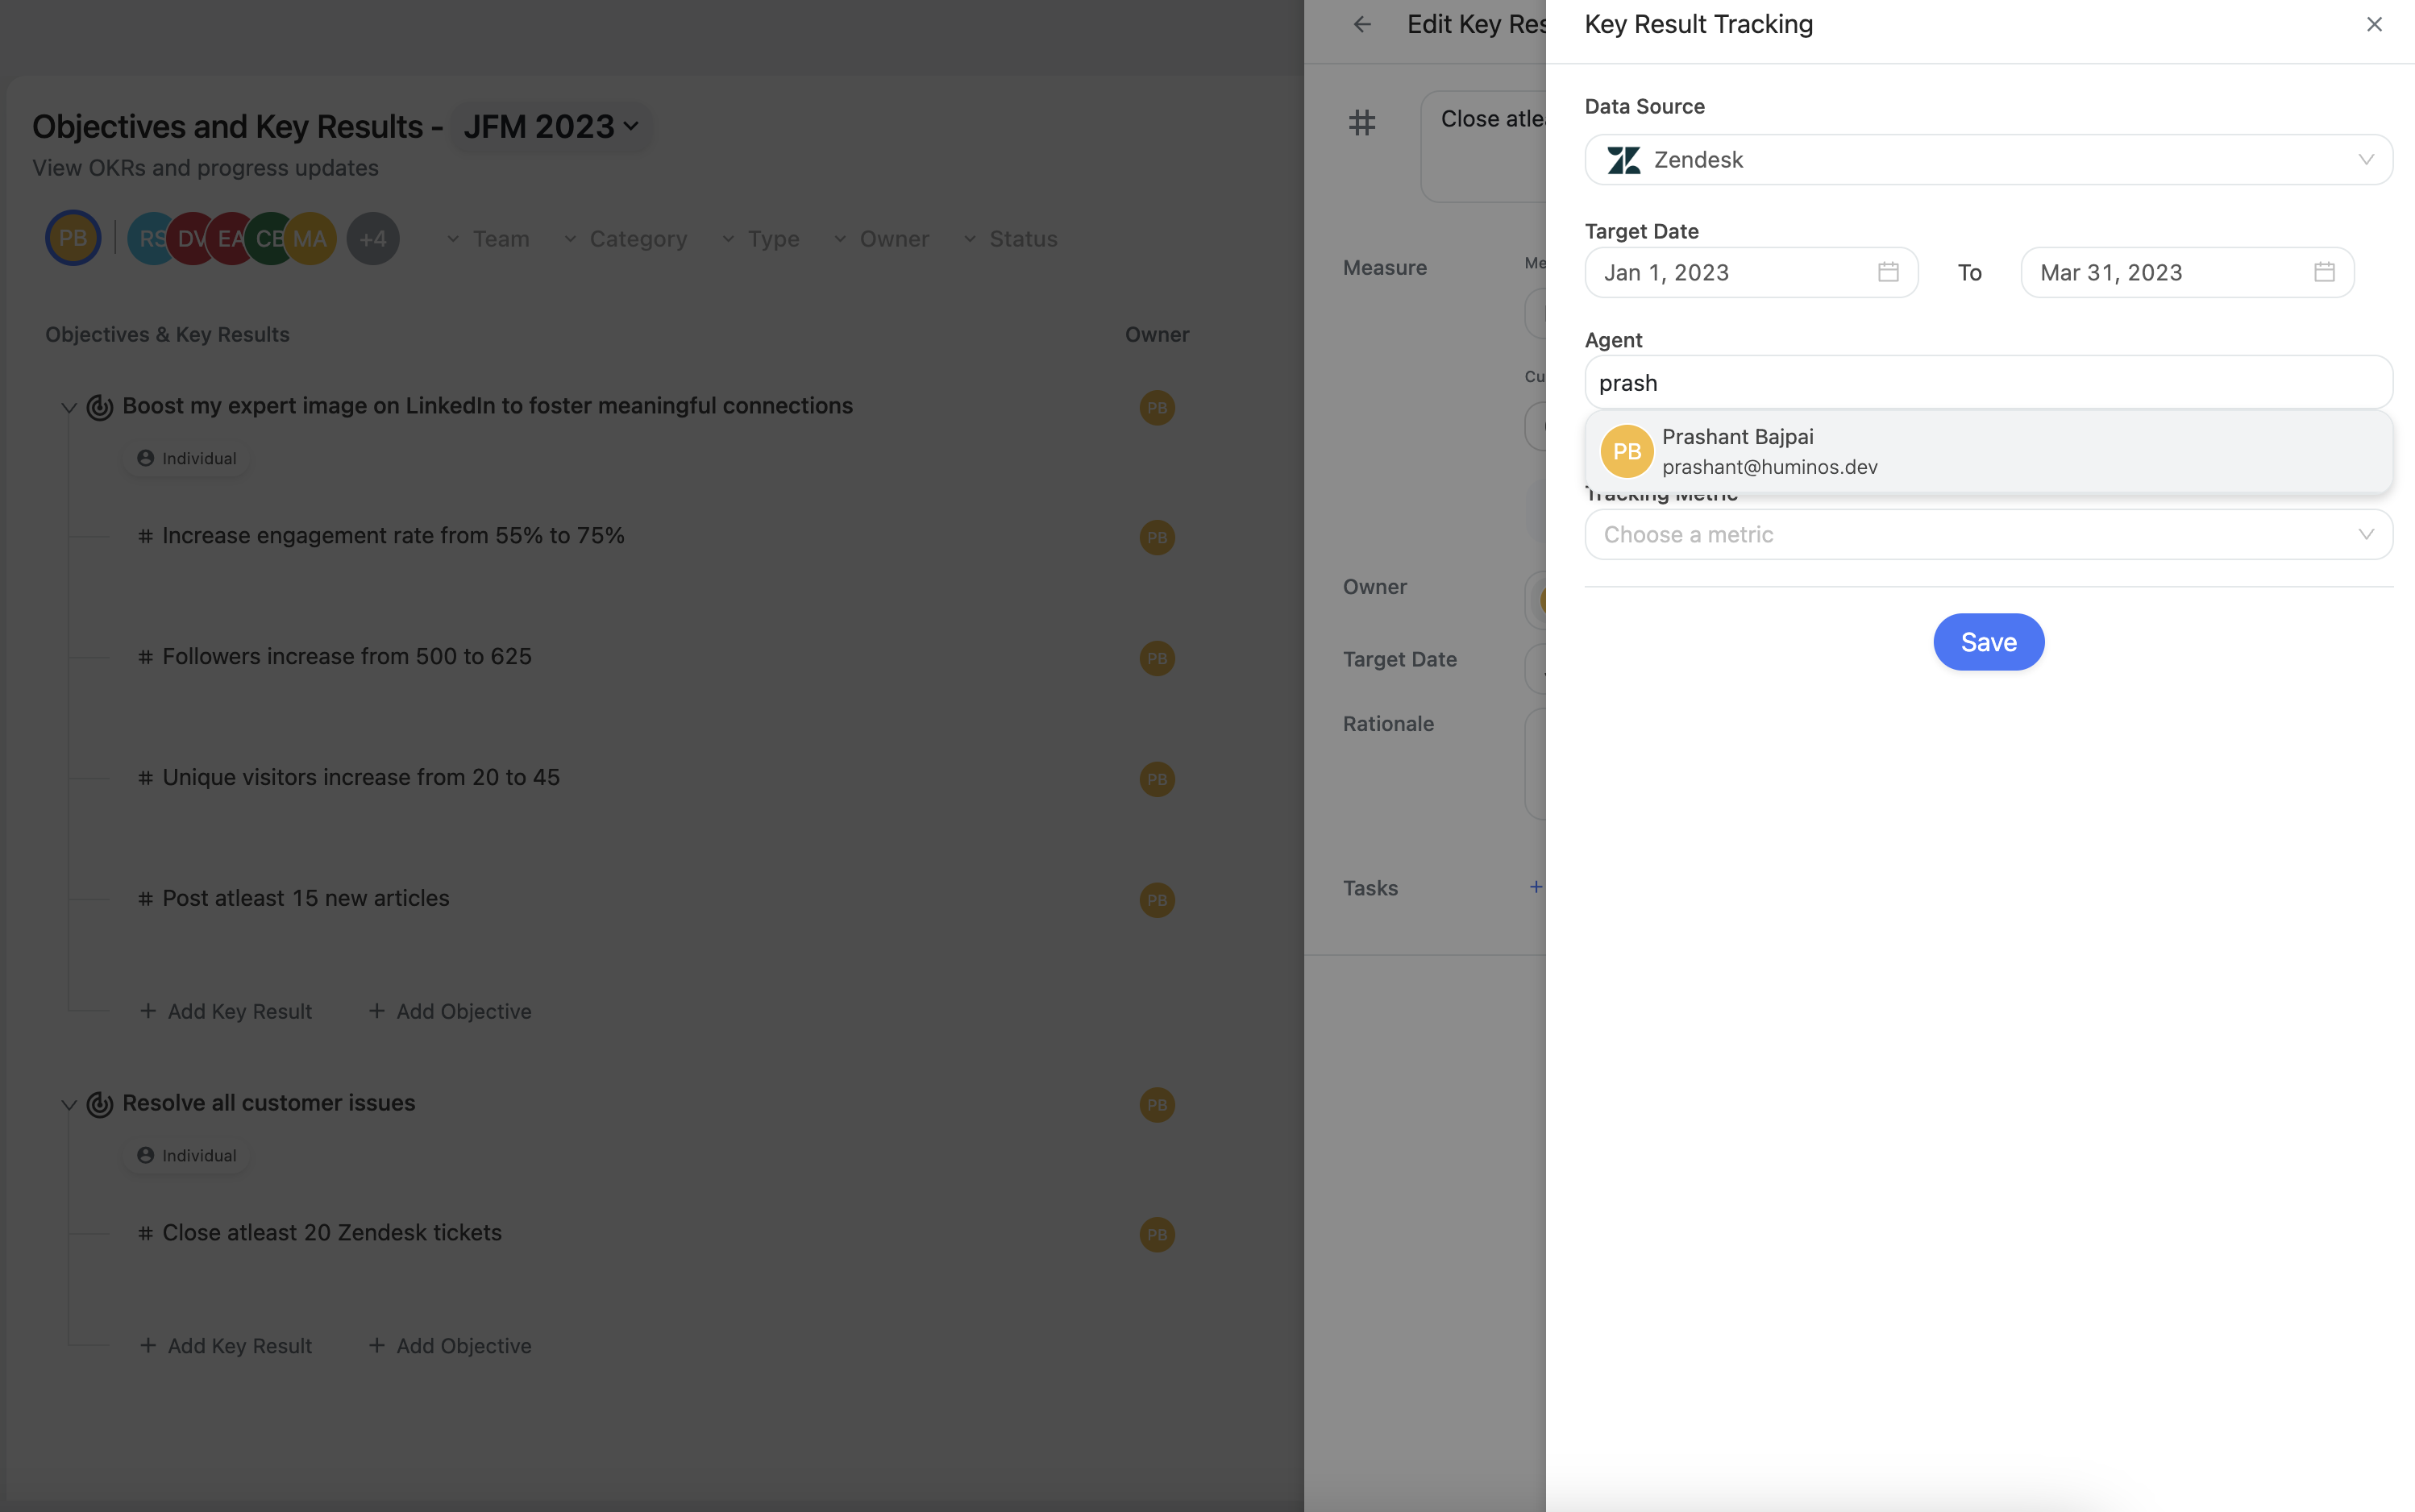Open Post atleast 15 new articles key result
This screenshot has height=1512, width=2415.
pyautogui.click(x=306, y=899)
